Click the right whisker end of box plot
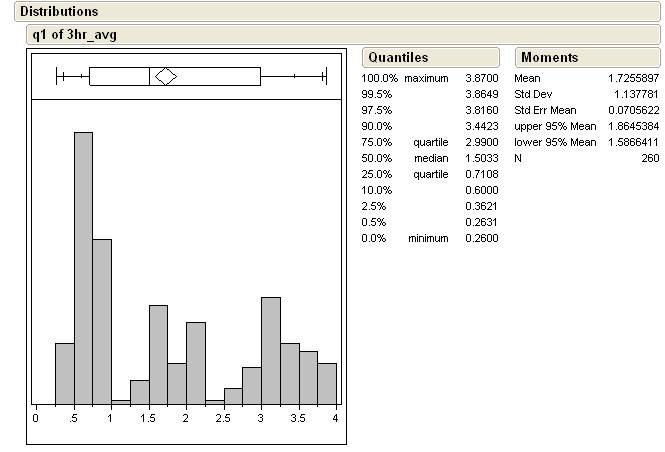The width and height of the screenshot is (665, 452). (326, 76)
